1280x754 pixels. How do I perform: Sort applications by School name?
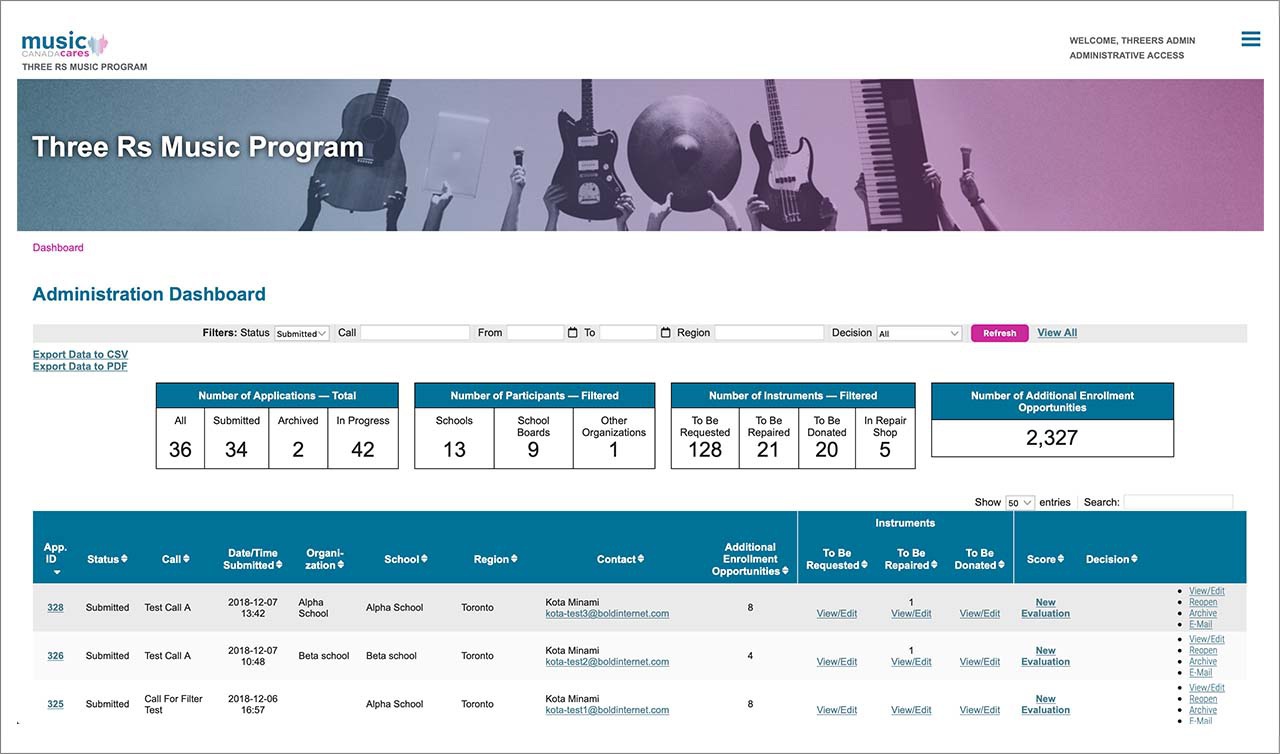(x=405, y=559)
